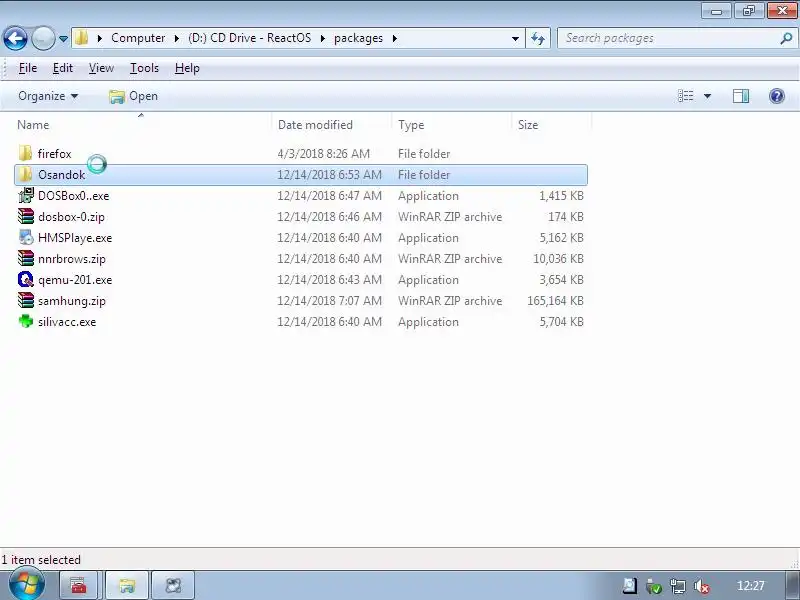Go back with the Back arrow button
The width and height of the screenshot is (800, 600).
pyautogui.click(x=15, y=38)
